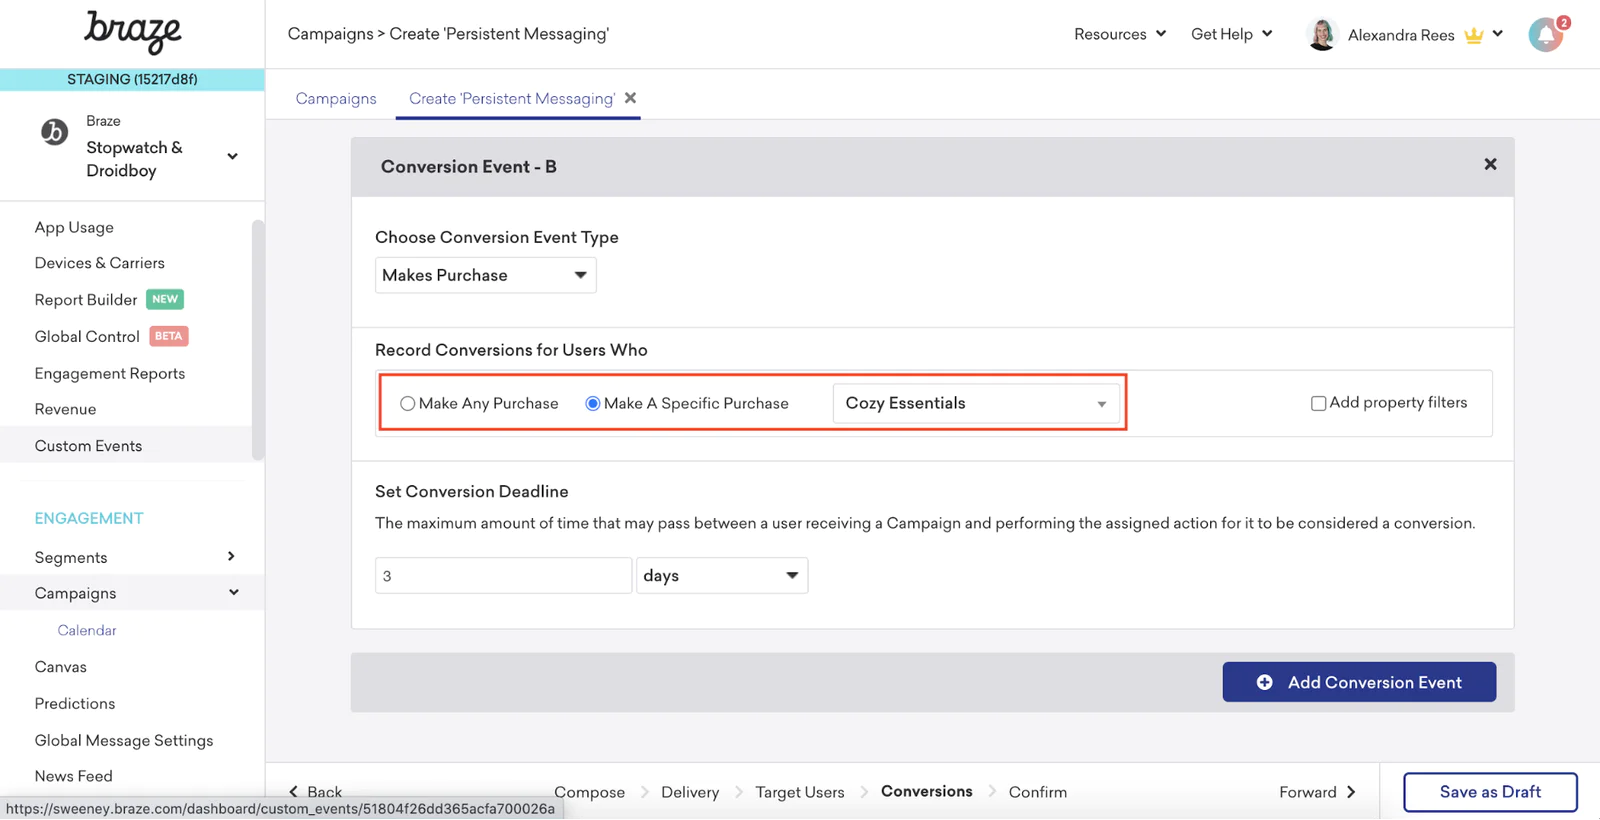
Task: Click Alexandra Rees profile avatar
Action: coord(1321,35)
